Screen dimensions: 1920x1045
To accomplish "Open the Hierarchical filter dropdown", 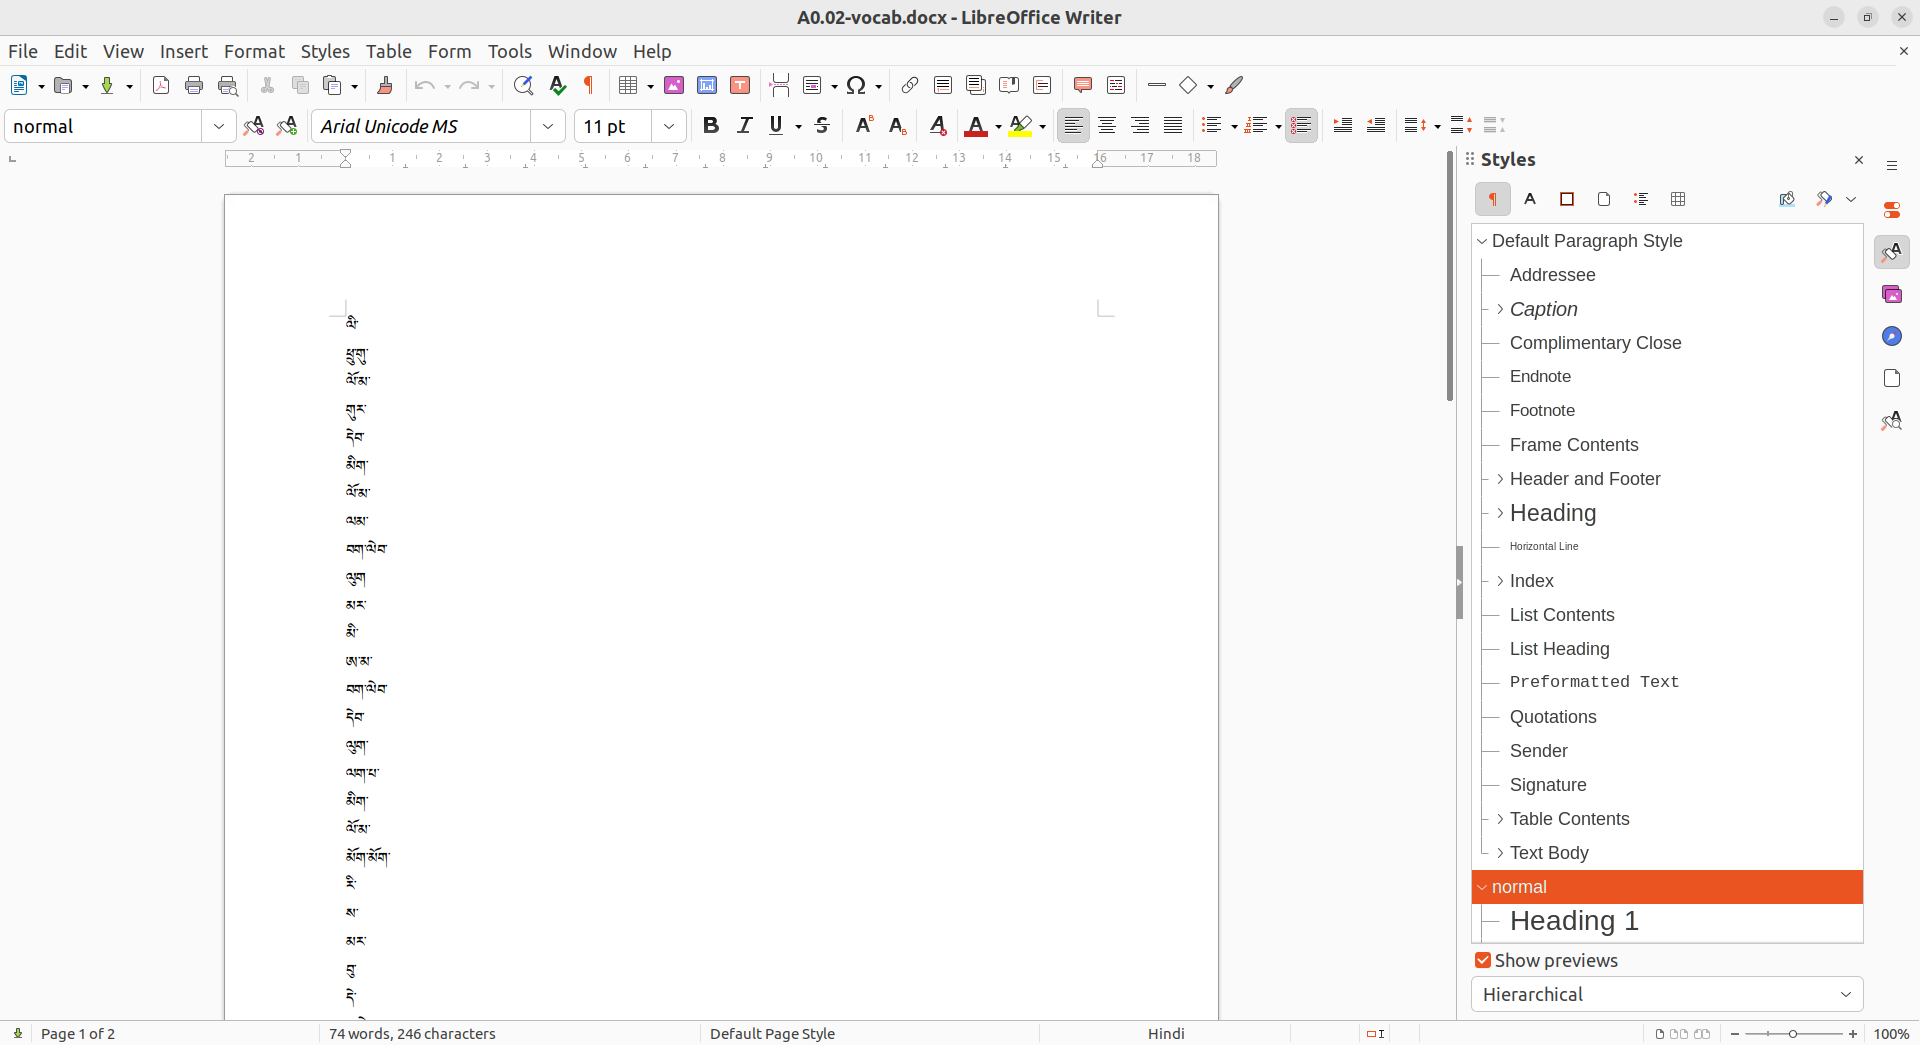I will coord(1667,994).
